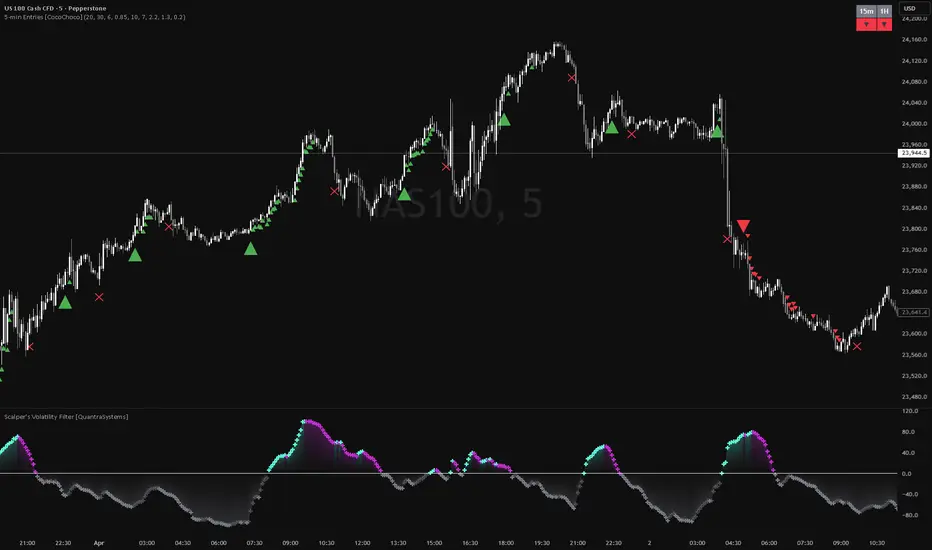Click the 24,040.0 price axis label

[914, 103]
